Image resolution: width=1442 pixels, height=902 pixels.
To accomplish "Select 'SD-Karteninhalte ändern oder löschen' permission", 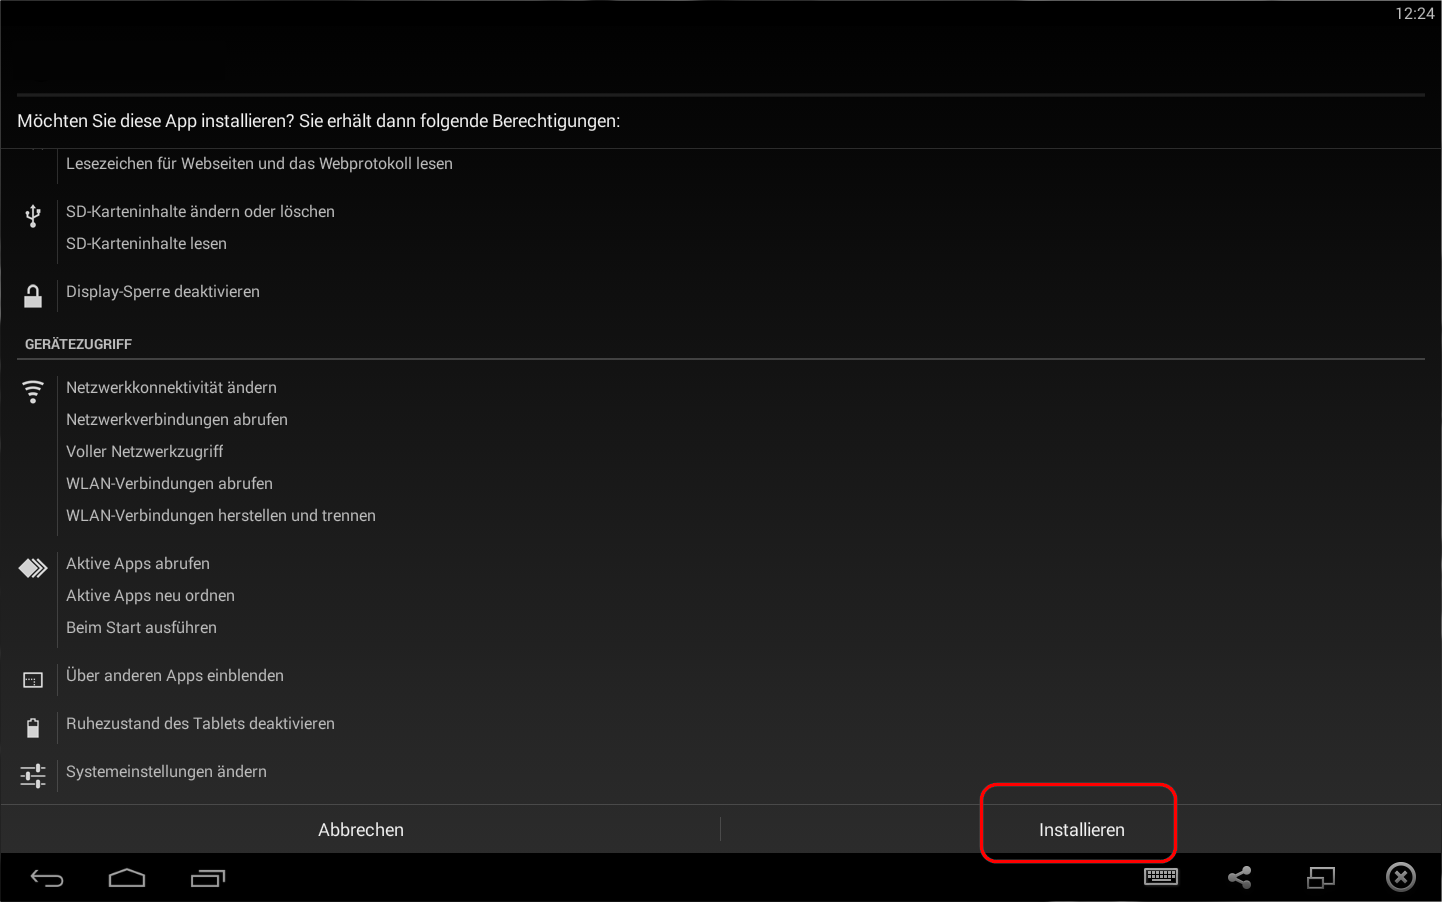I will 200,211.
